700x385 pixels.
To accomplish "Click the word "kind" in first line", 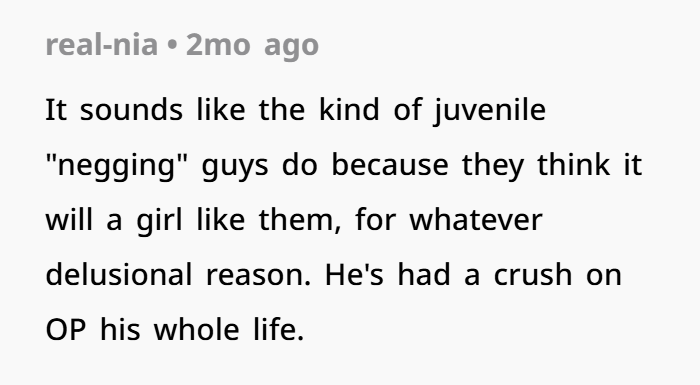I will click(349, 110).
